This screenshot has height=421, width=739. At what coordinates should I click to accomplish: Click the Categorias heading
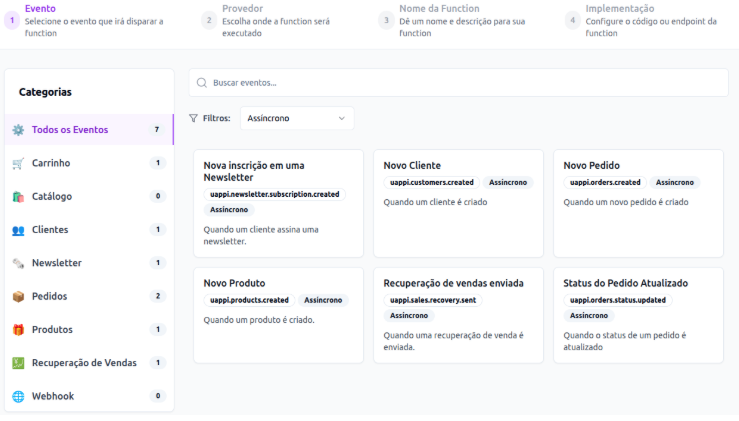[45, 92]
